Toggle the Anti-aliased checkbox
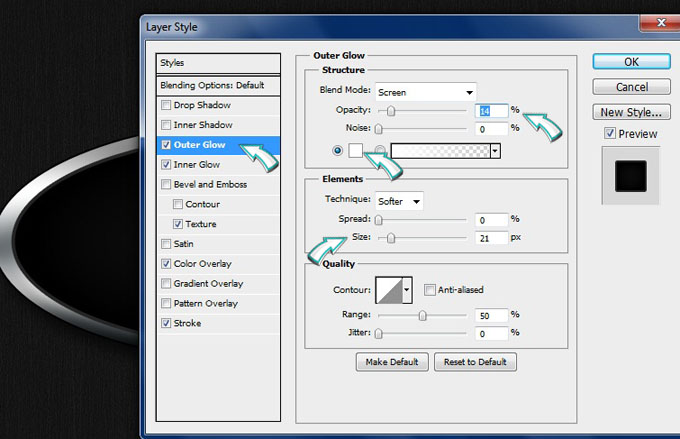Screen dimensions: 680x439 429,290
